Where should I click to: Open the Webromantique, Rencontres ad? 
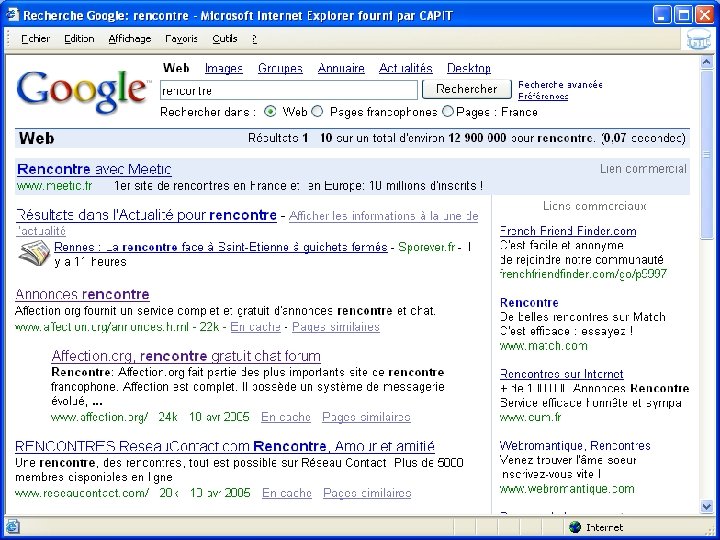575,446
